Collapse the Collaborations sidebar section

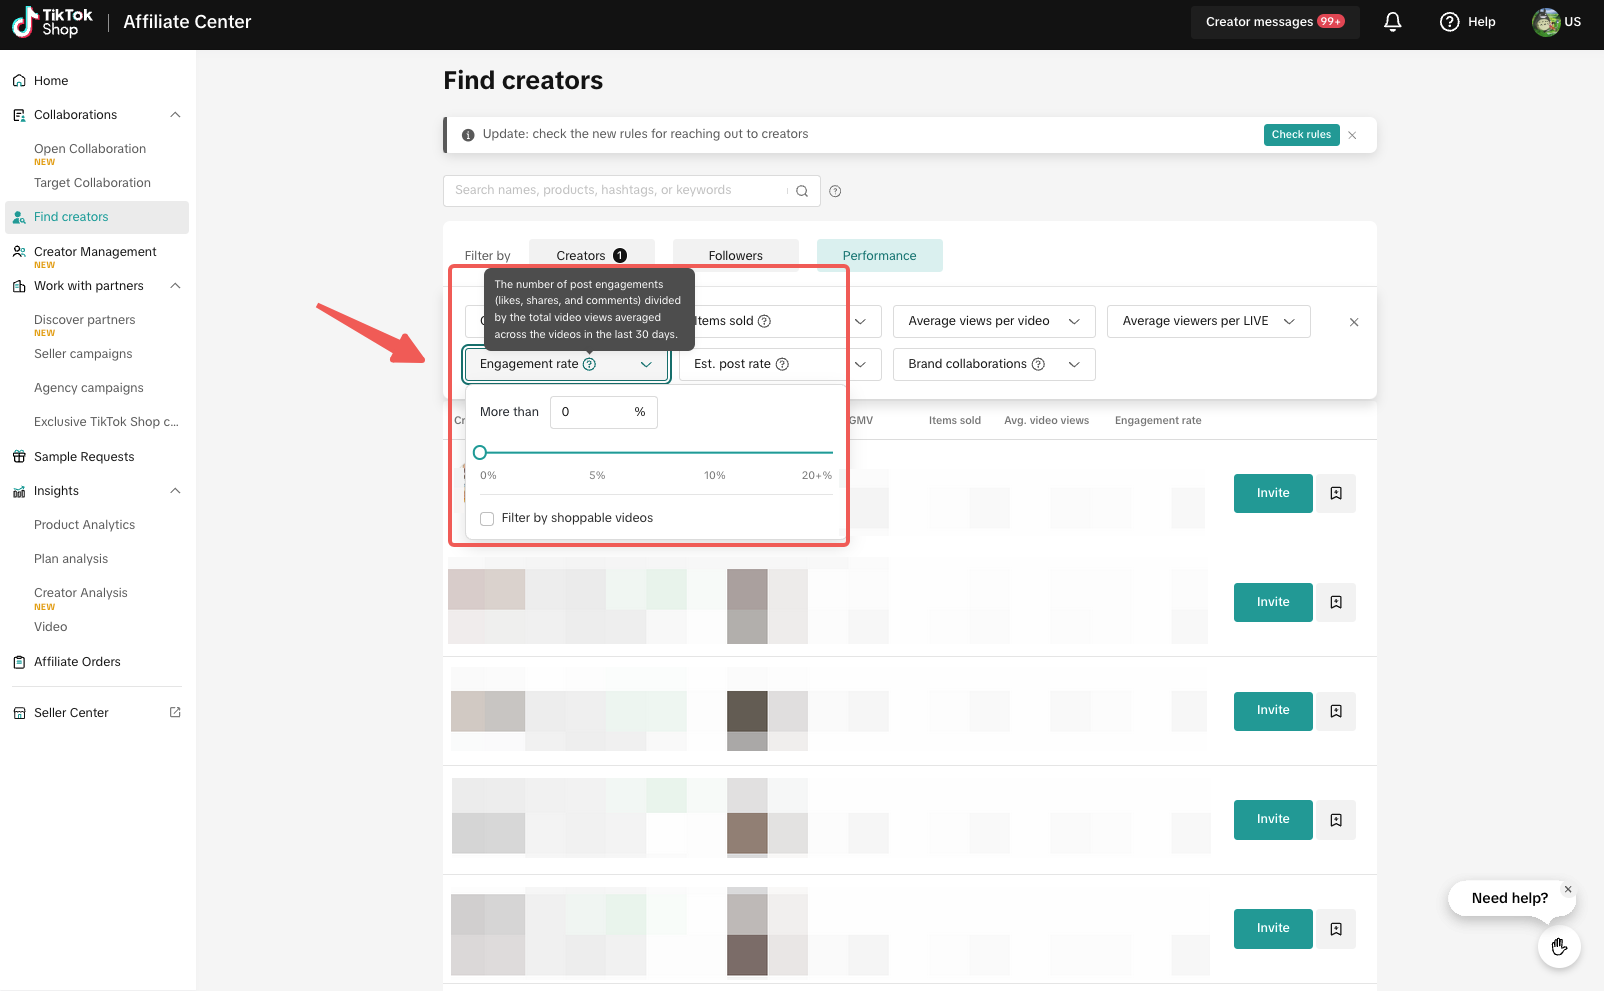tap(175, 115)
